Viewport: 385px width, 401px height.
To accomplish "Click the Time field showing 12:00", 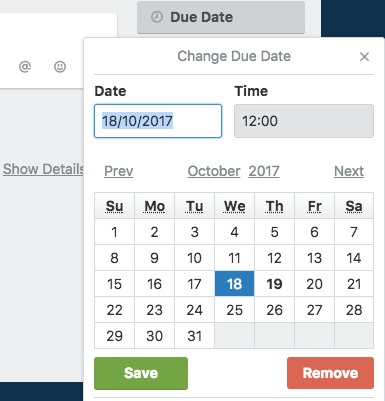I will 304,121.
